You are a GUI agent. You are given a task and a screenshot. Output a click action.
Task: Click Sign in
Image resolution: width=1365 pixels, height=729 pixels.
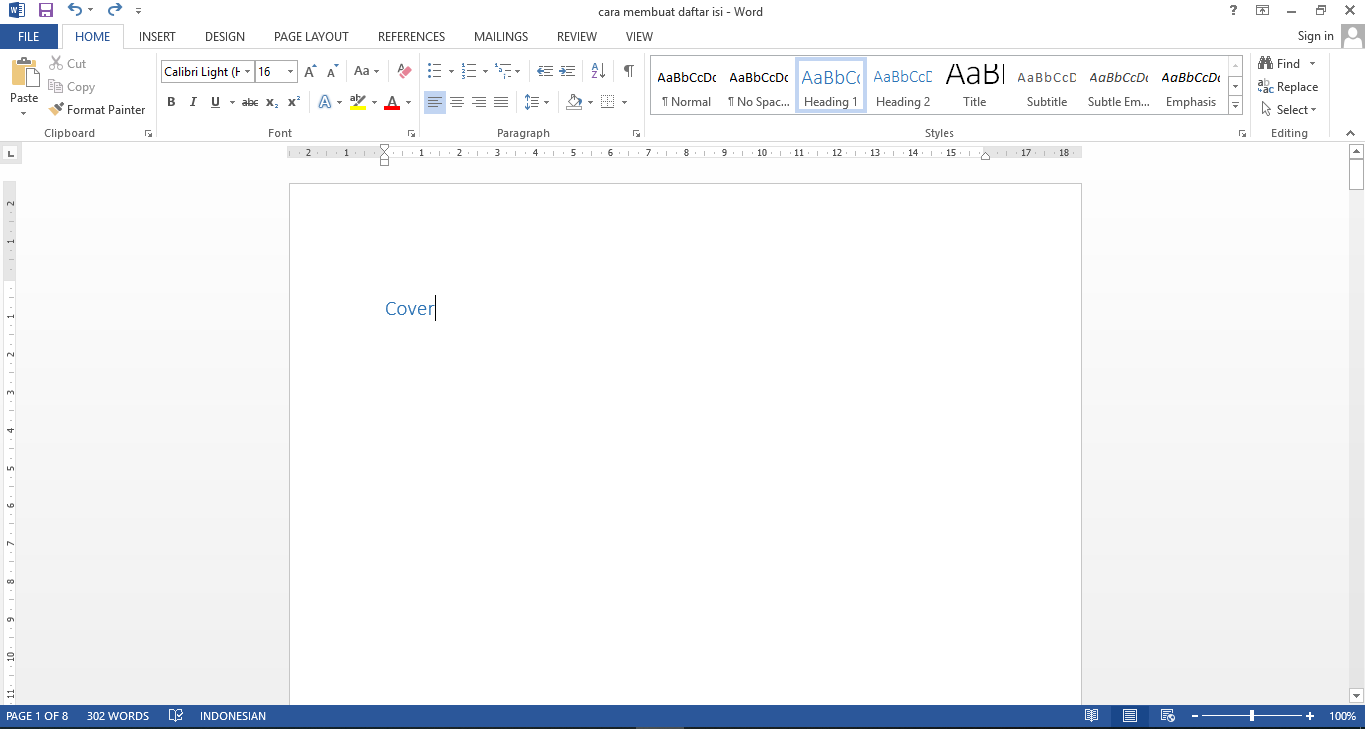coord(1316,36)
